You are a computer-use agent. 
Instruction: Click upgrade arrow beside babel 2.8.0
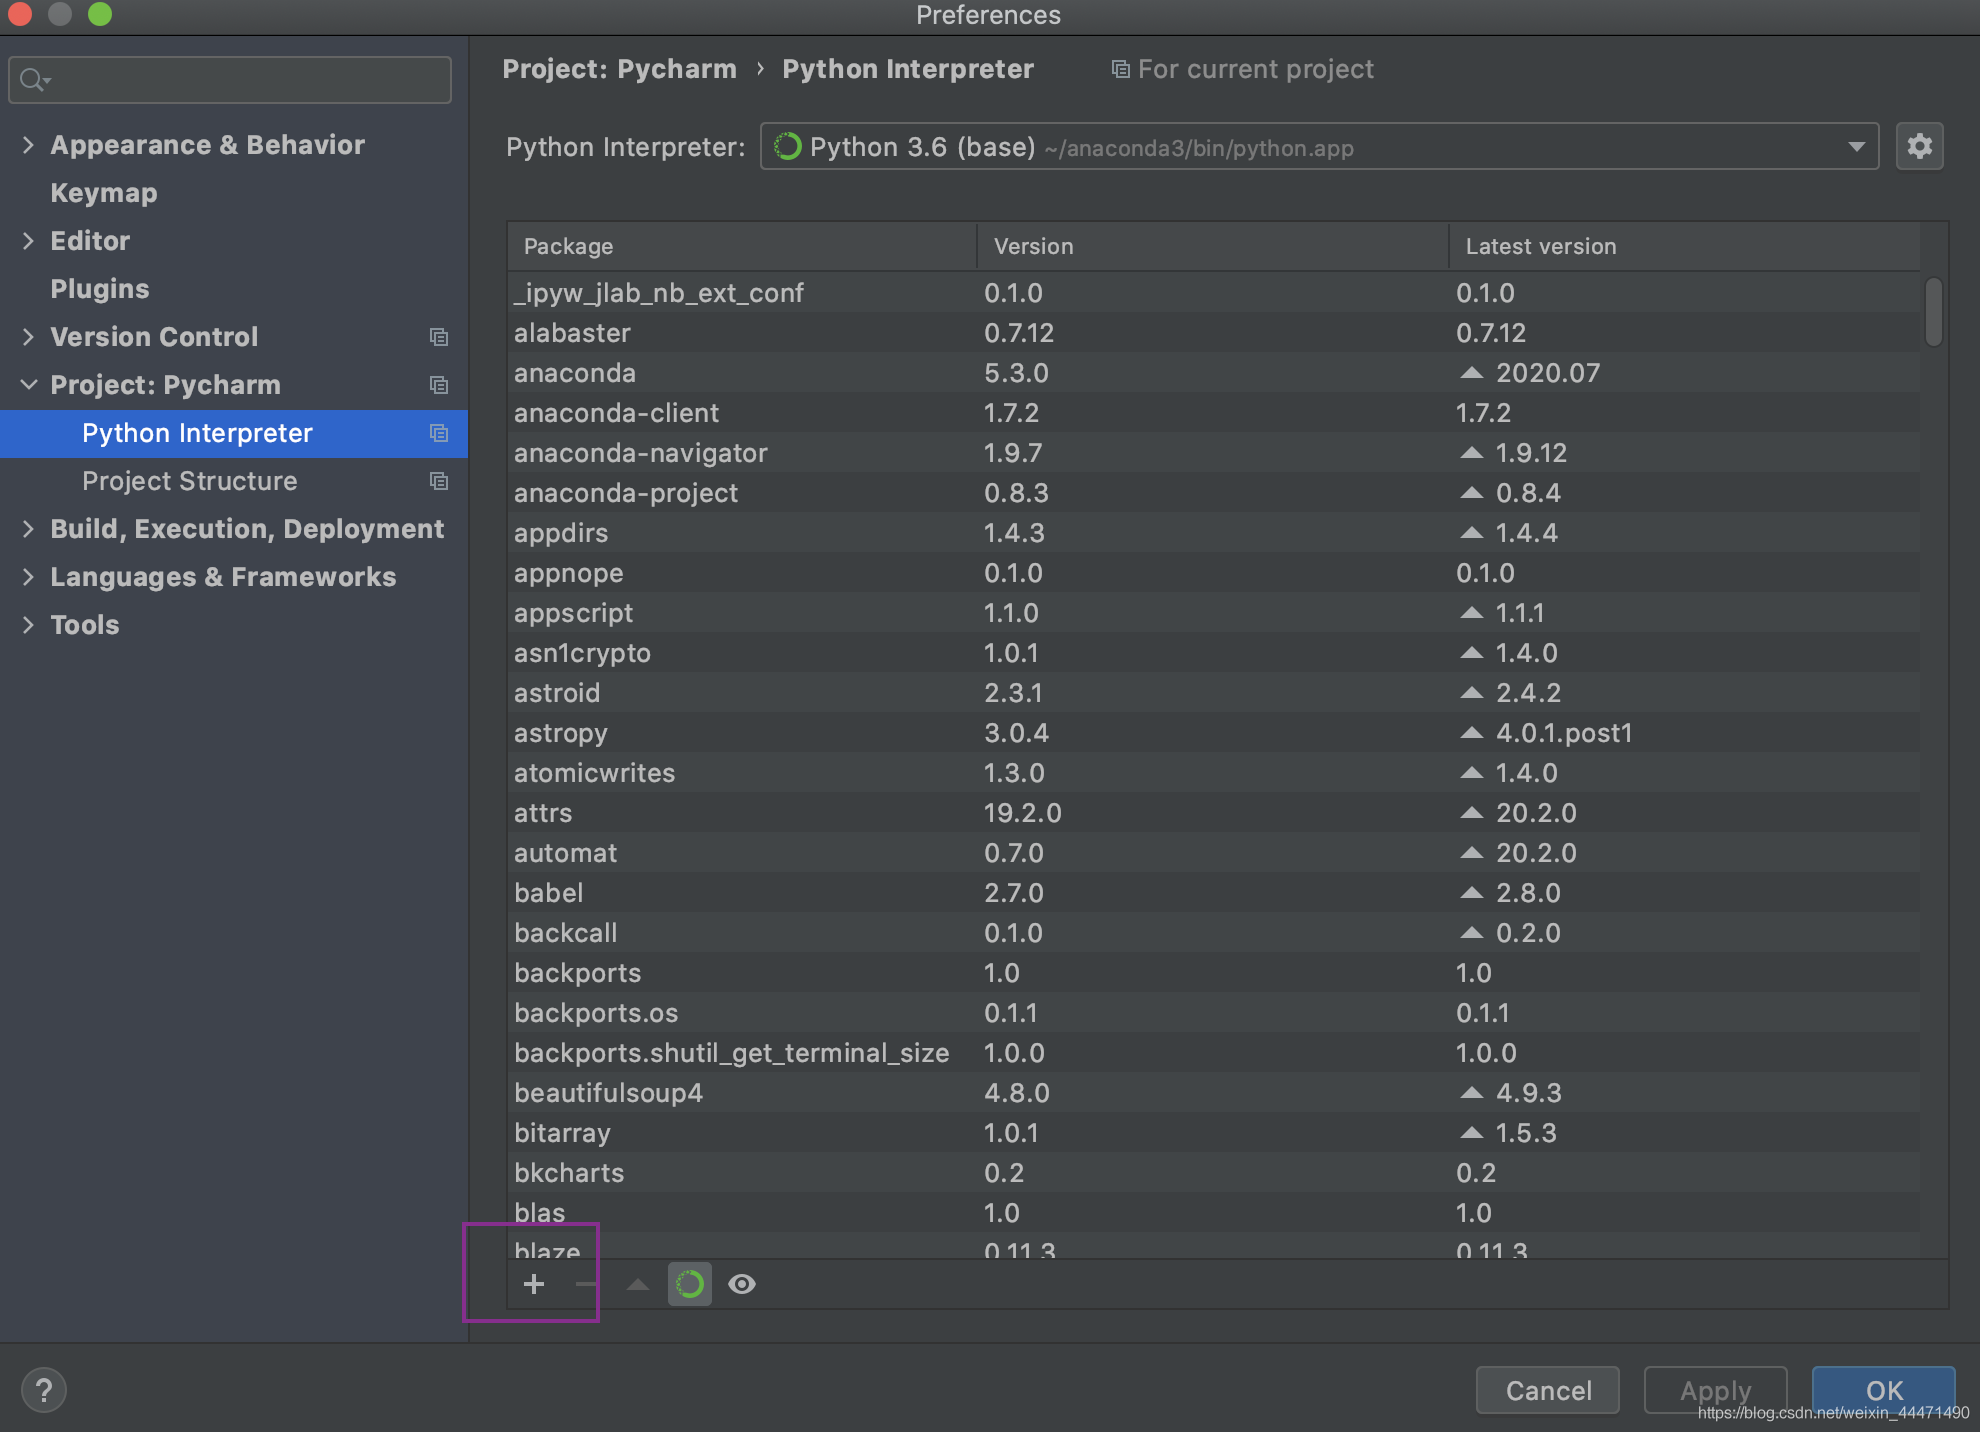click(1471, 893)
